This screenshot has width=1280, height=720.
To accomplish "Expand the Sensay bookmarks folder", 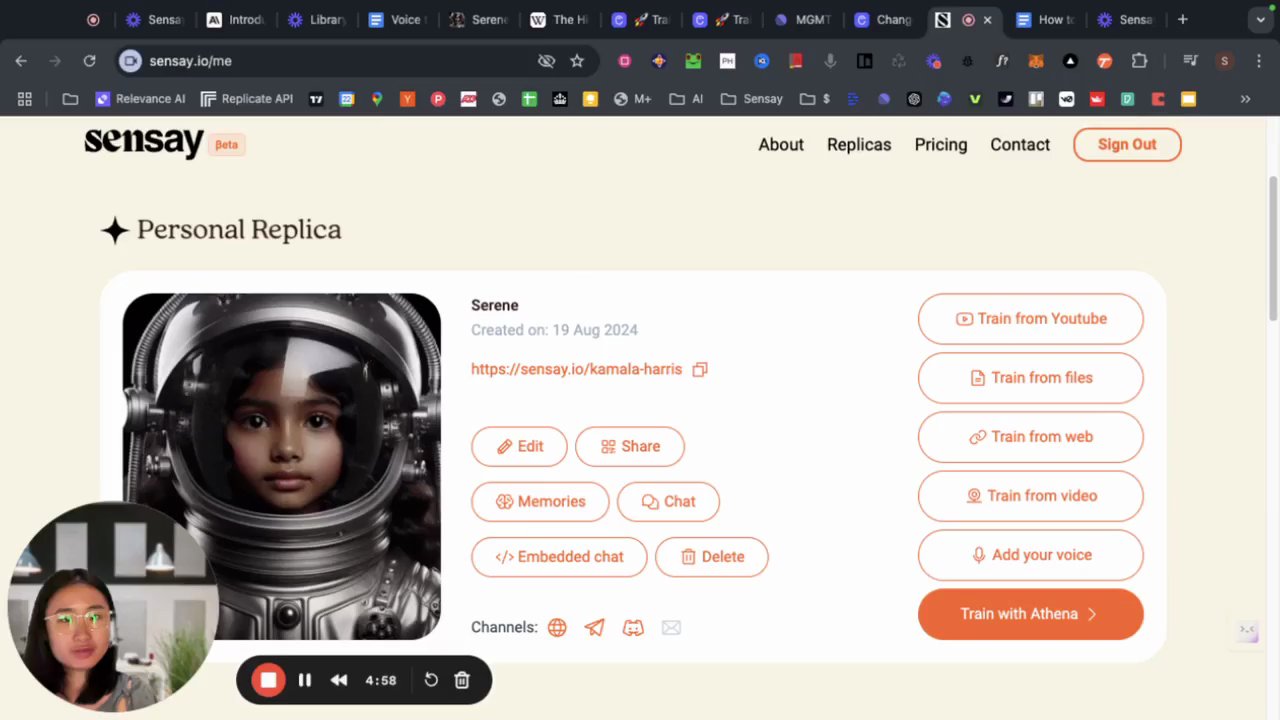I will [752, 99].
